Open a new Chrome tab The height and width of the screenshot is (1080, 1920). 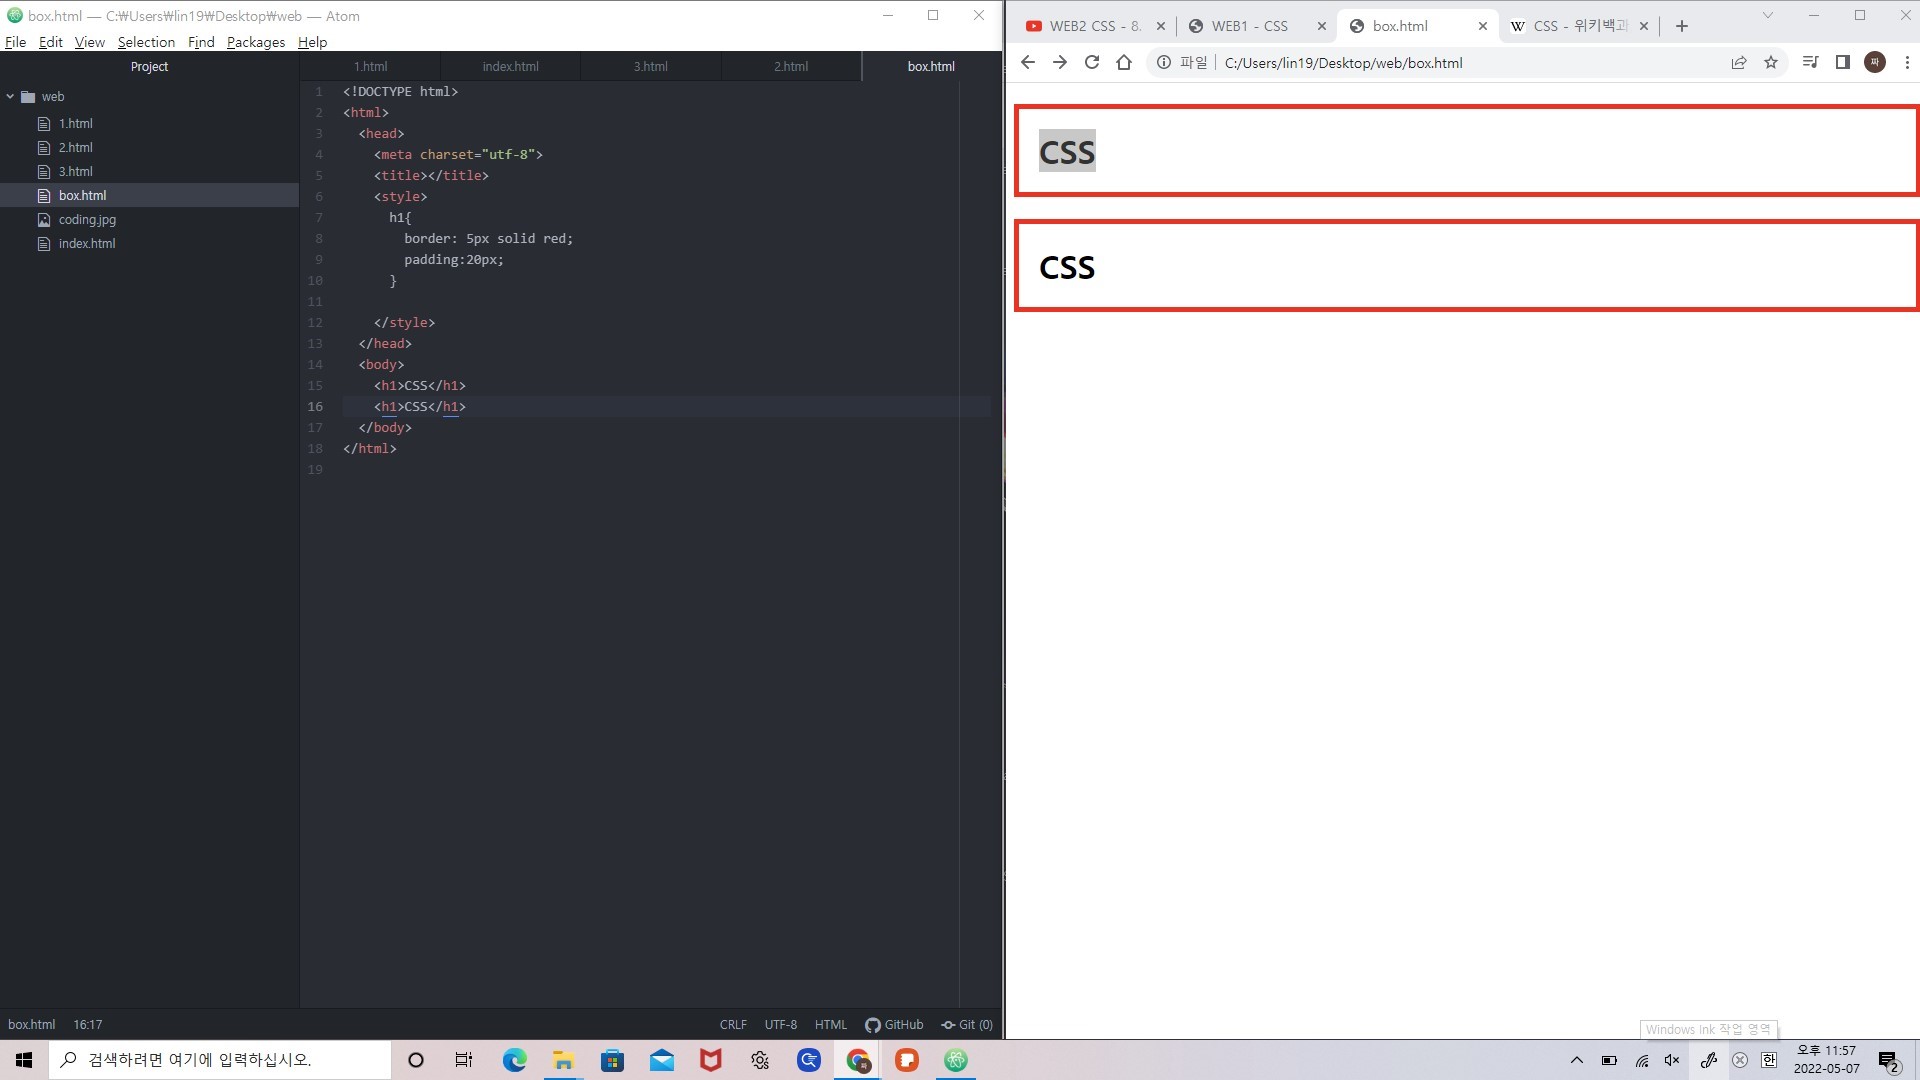tap(1682, 26)
